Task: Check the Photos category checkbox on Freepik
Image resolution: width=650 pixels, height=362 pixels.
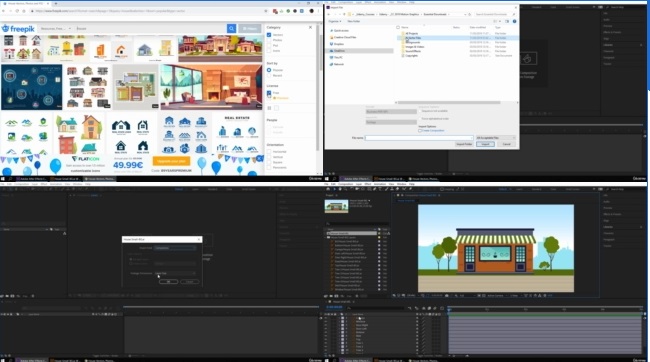Action: coord(269,40)
